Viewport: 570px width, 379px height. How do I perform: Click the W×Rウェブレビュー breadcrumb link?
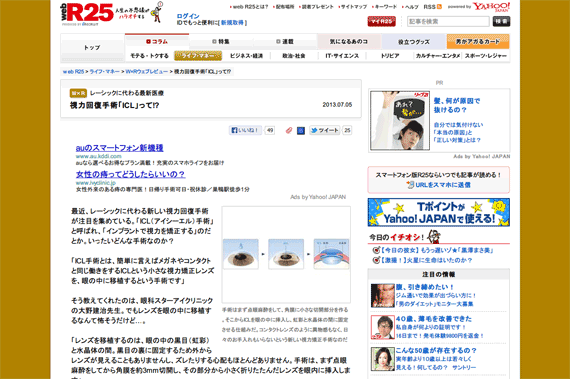146,72
